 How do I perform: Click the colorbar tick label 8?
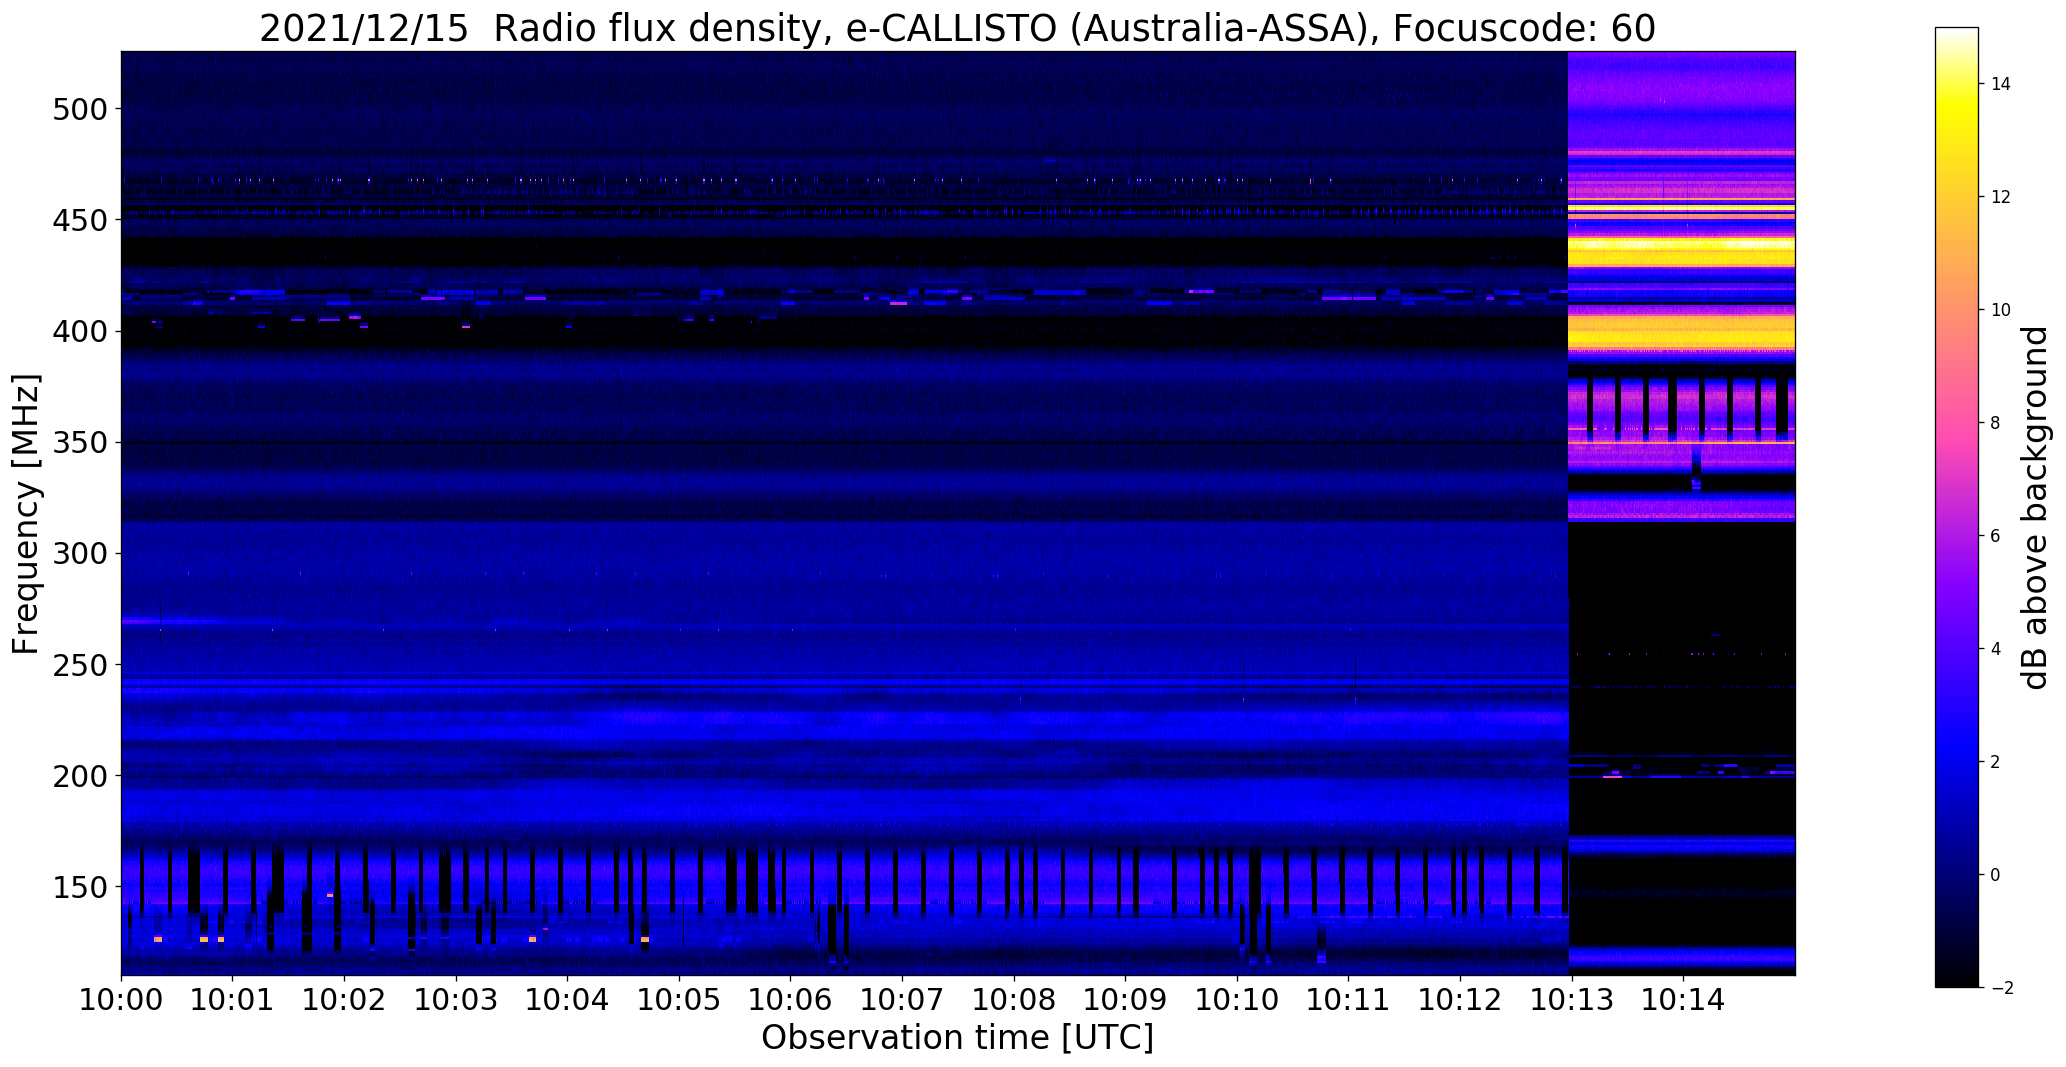pos(1996,423)
